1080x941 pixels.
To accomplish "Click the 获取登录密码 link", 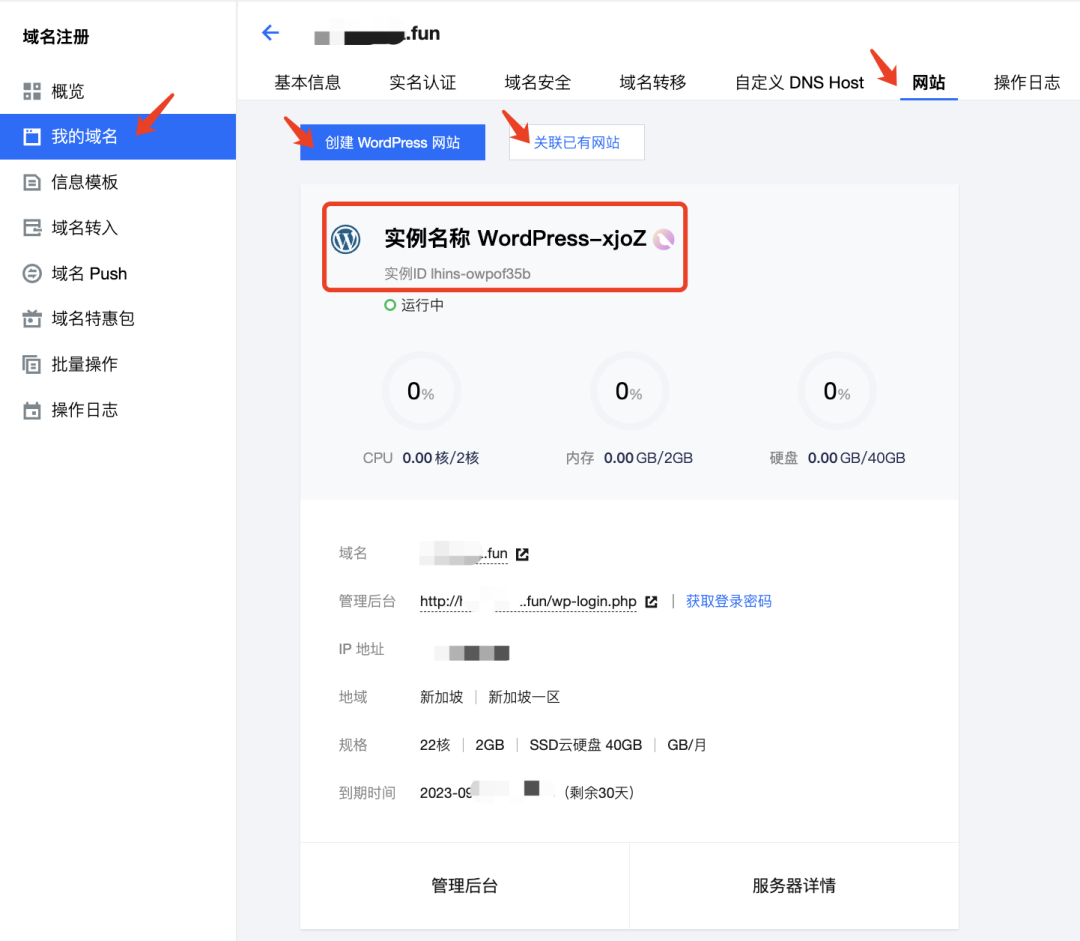I will (728, 602).
